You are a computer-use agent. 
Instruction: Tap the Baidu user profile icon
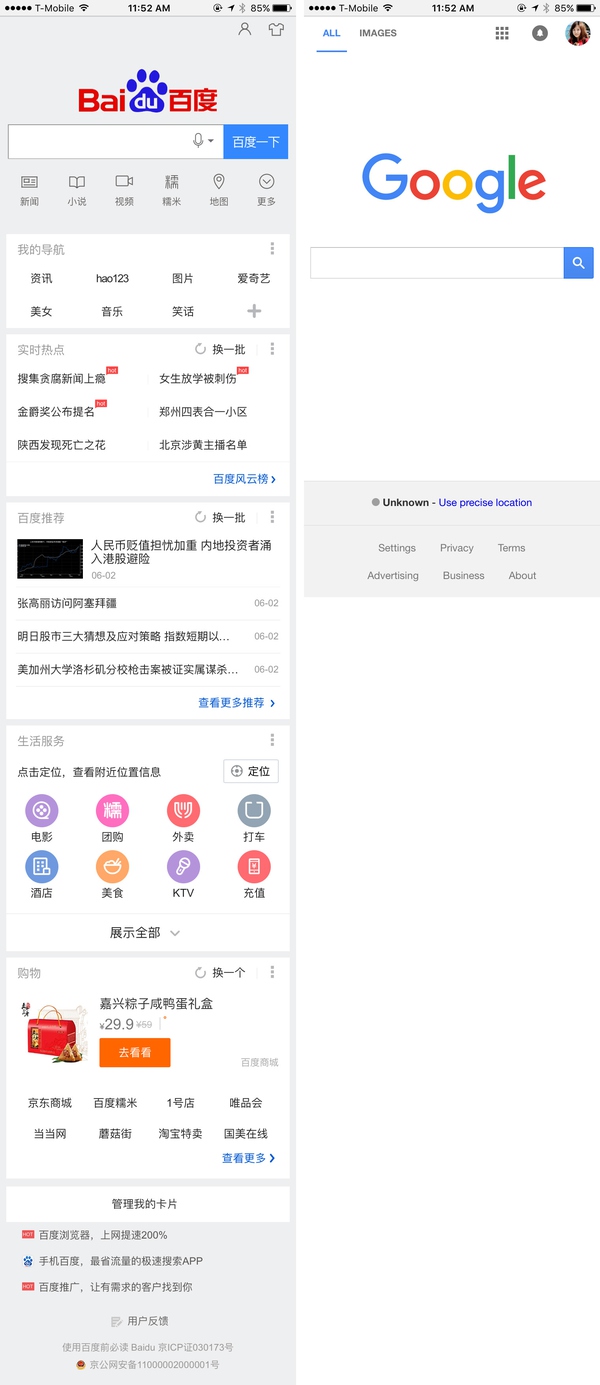tap(245, 30)
